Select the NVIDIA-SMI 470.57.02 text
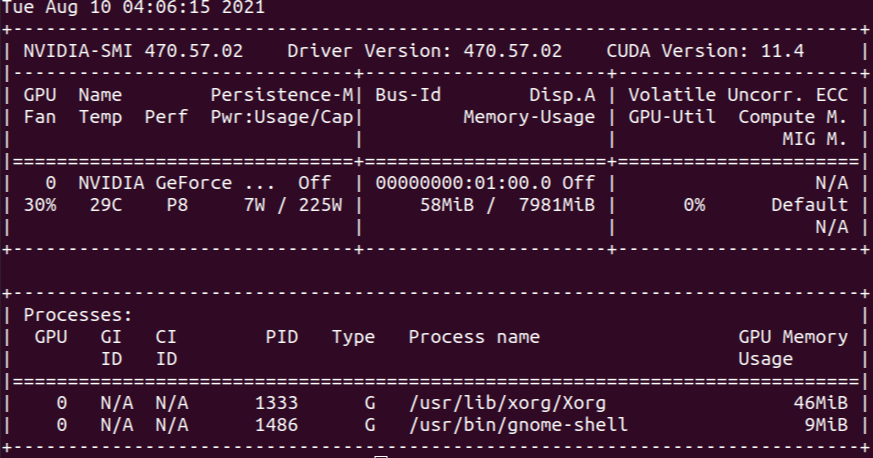The image size is (873, 458). click(133, 51)
